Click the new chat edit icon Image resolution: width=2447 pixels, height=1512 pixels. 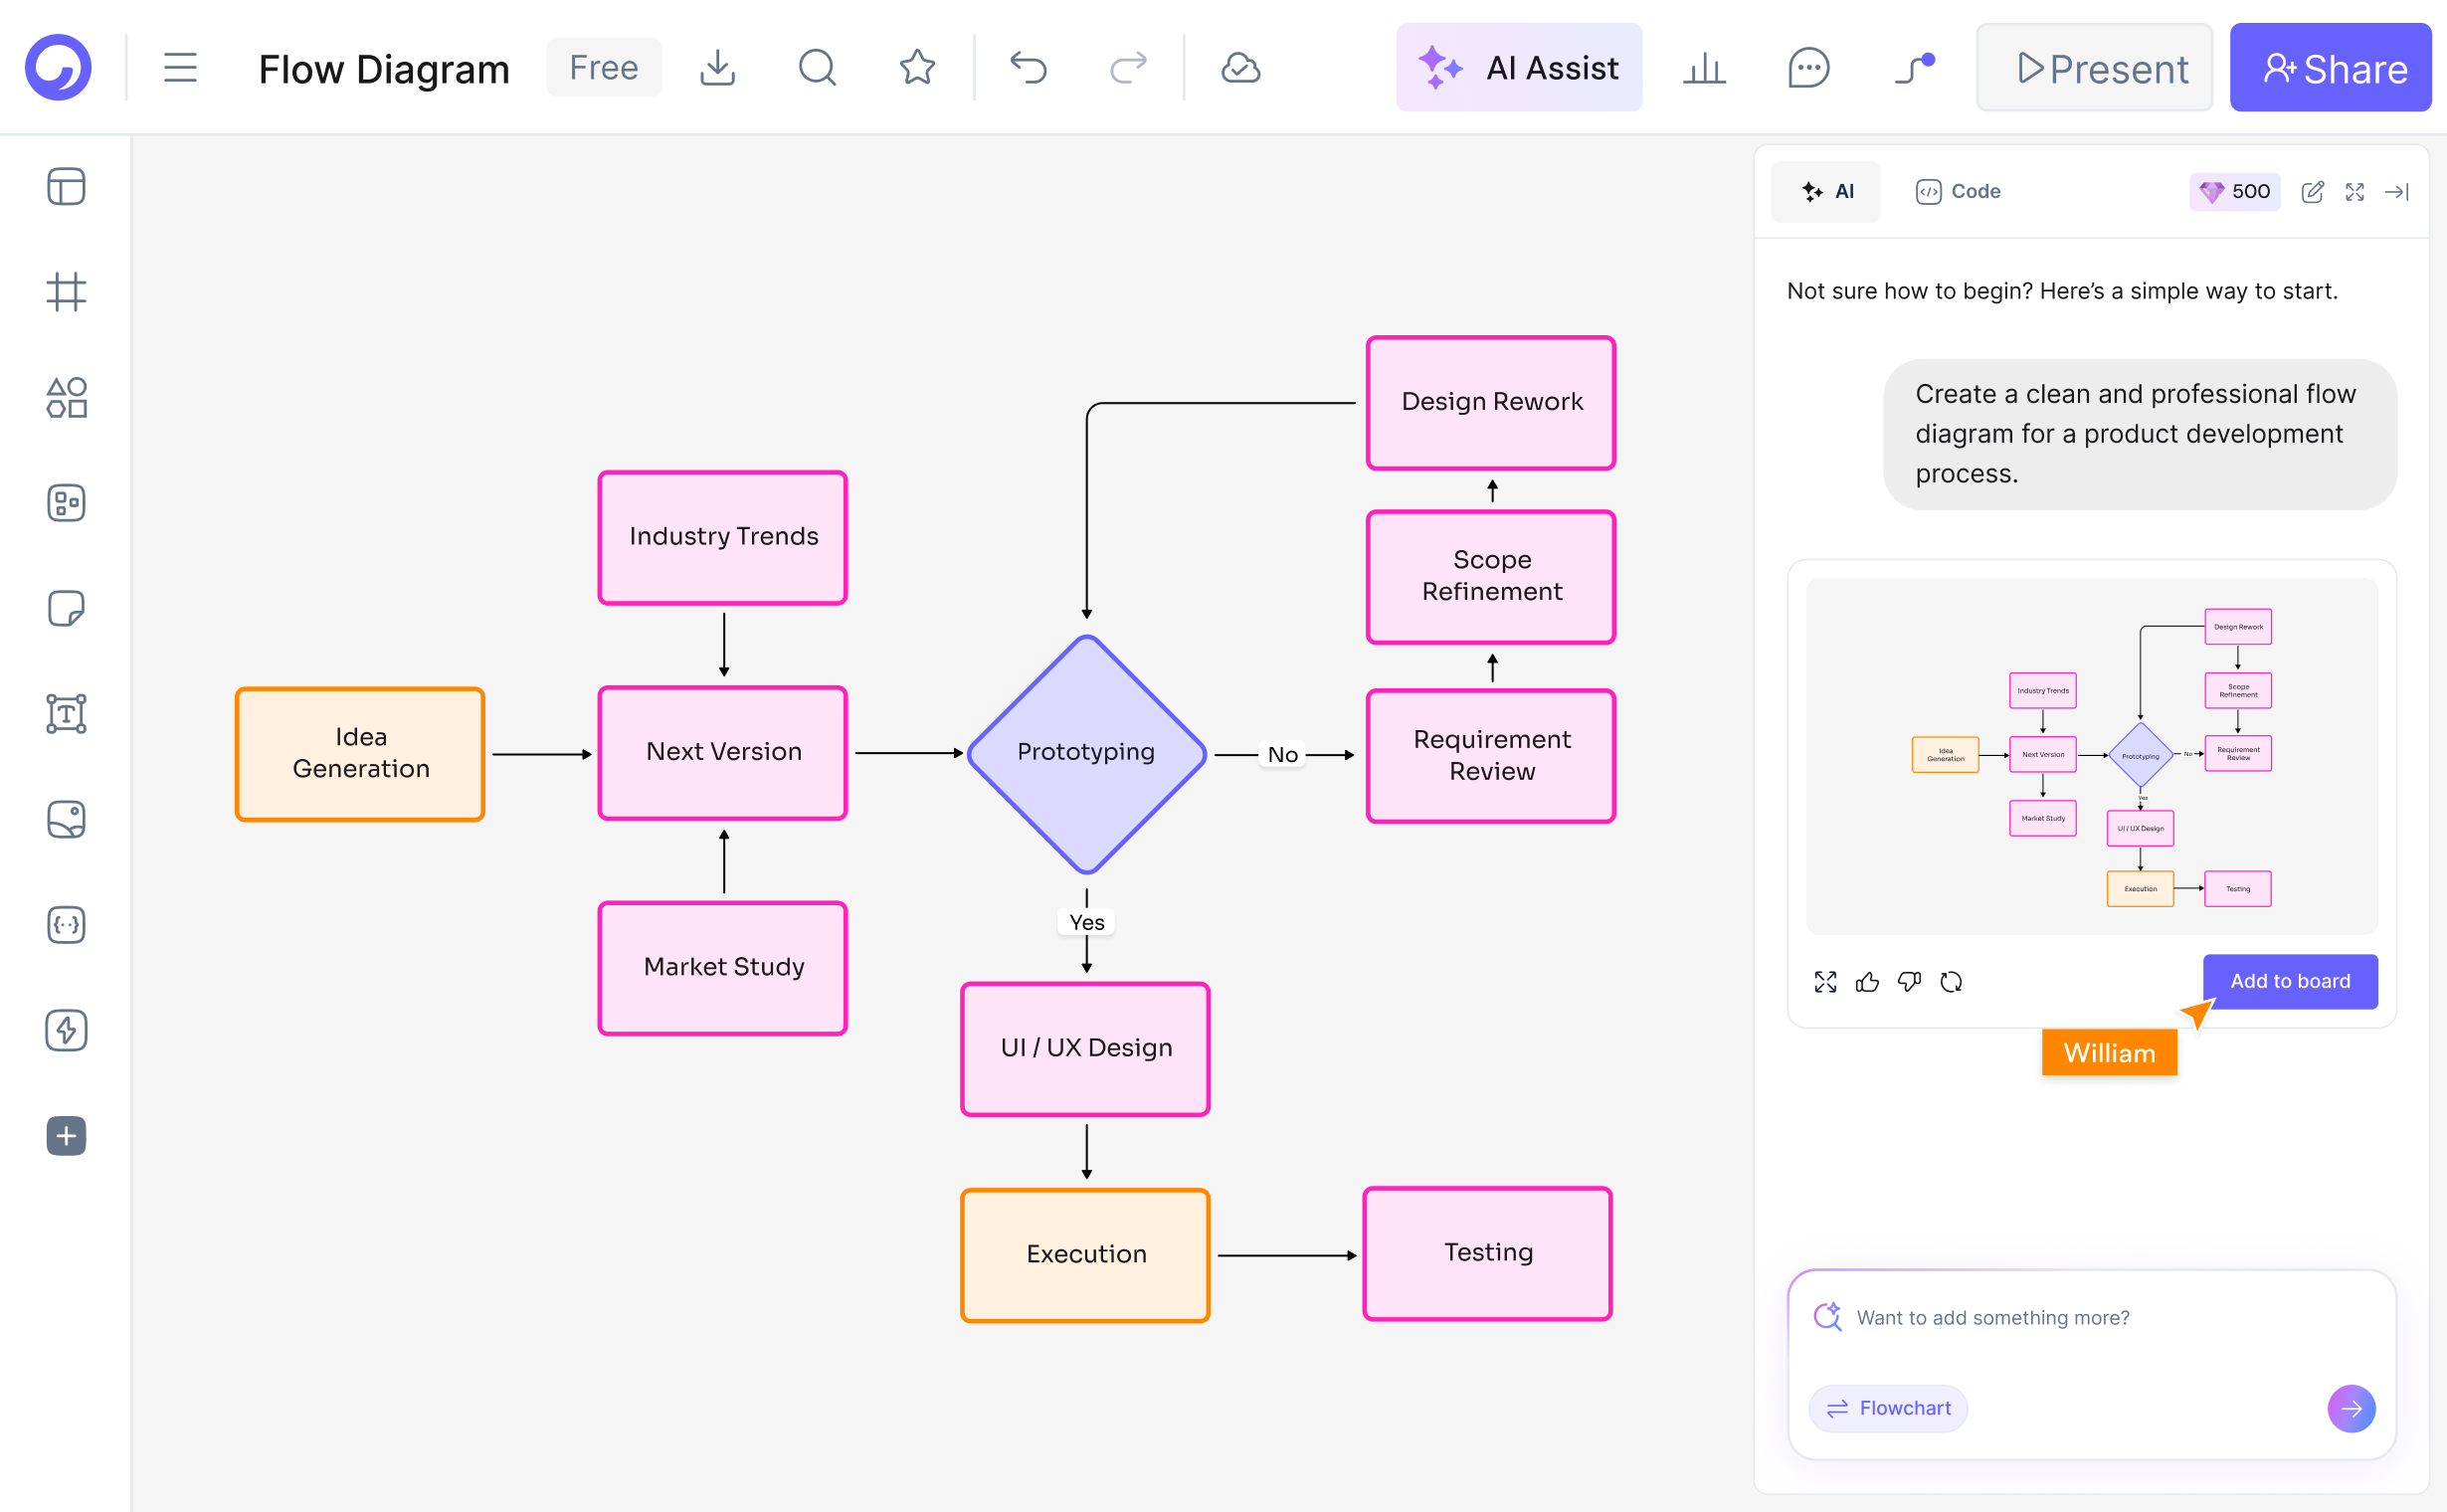click(x=2312, y=192)
